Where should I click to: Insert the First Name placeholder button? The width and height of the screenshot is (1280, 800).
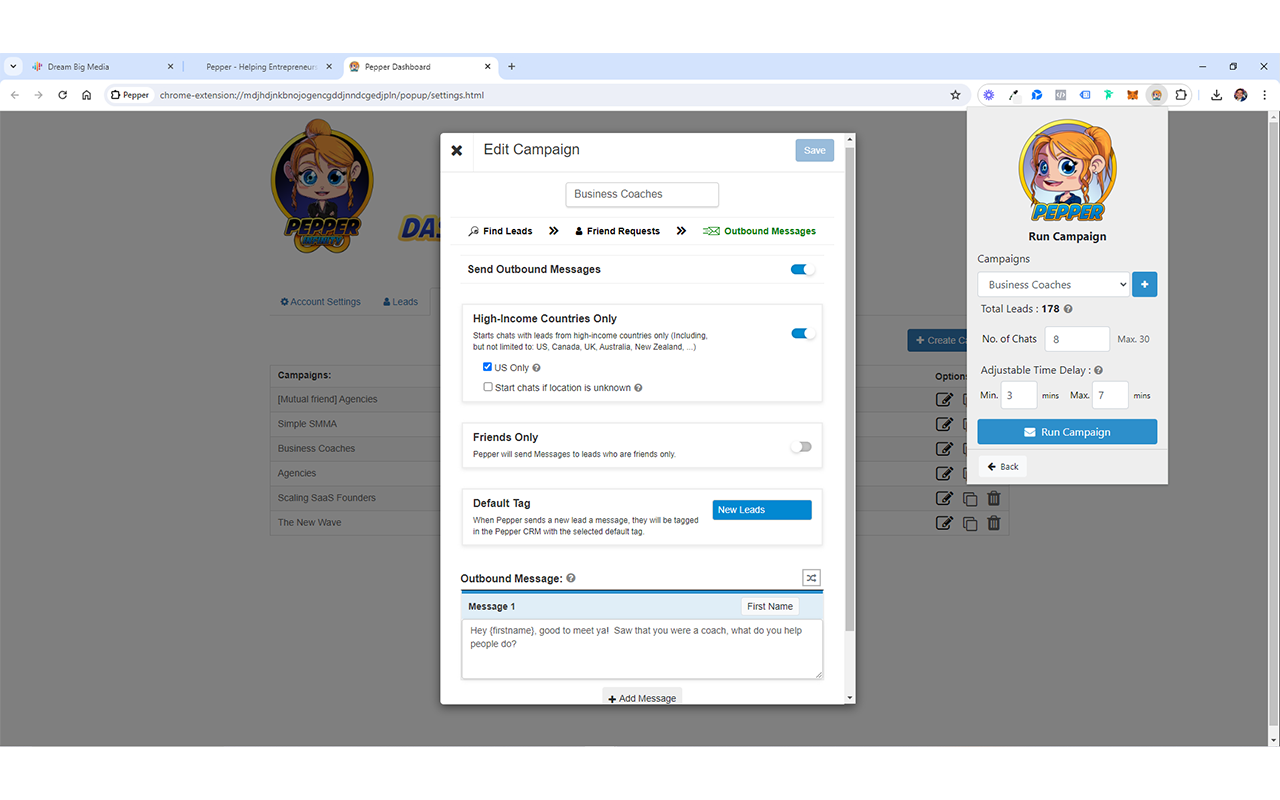point(770,607)
